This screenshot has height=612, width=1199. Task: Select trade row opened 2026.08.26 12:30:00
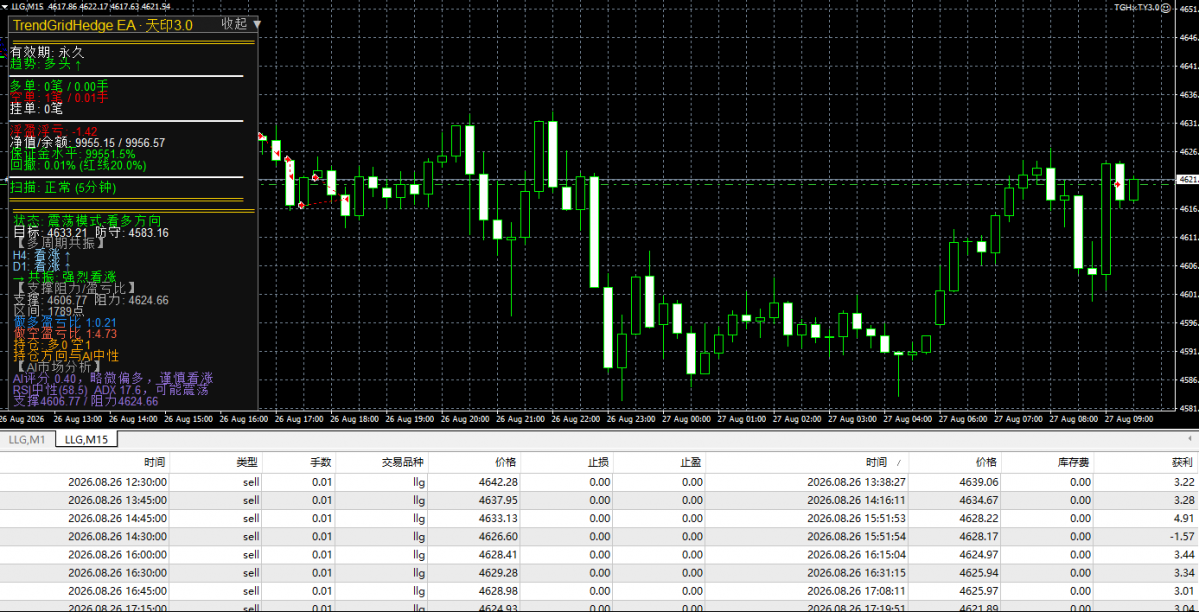pos(599,482)
